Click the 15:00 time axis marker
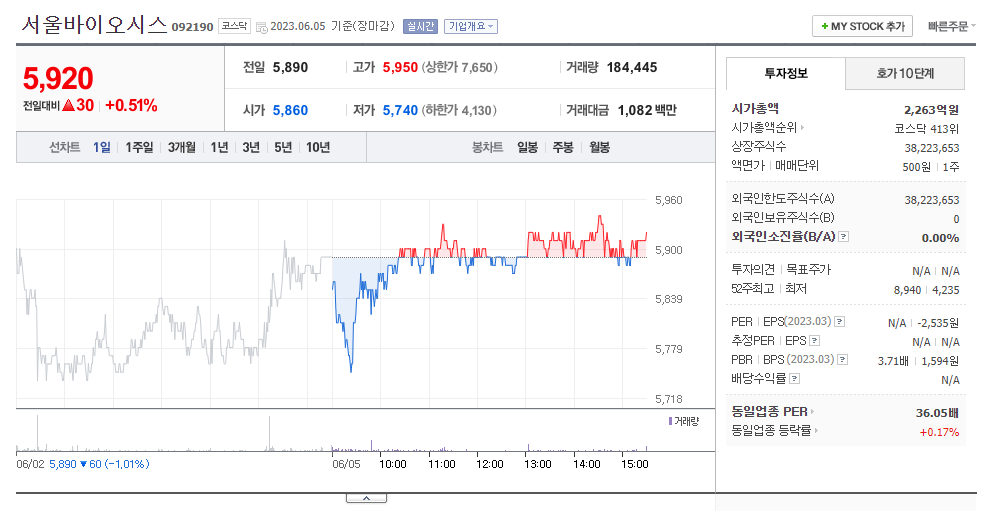This screenshot has height=511, width=986. tap(634, 464)
